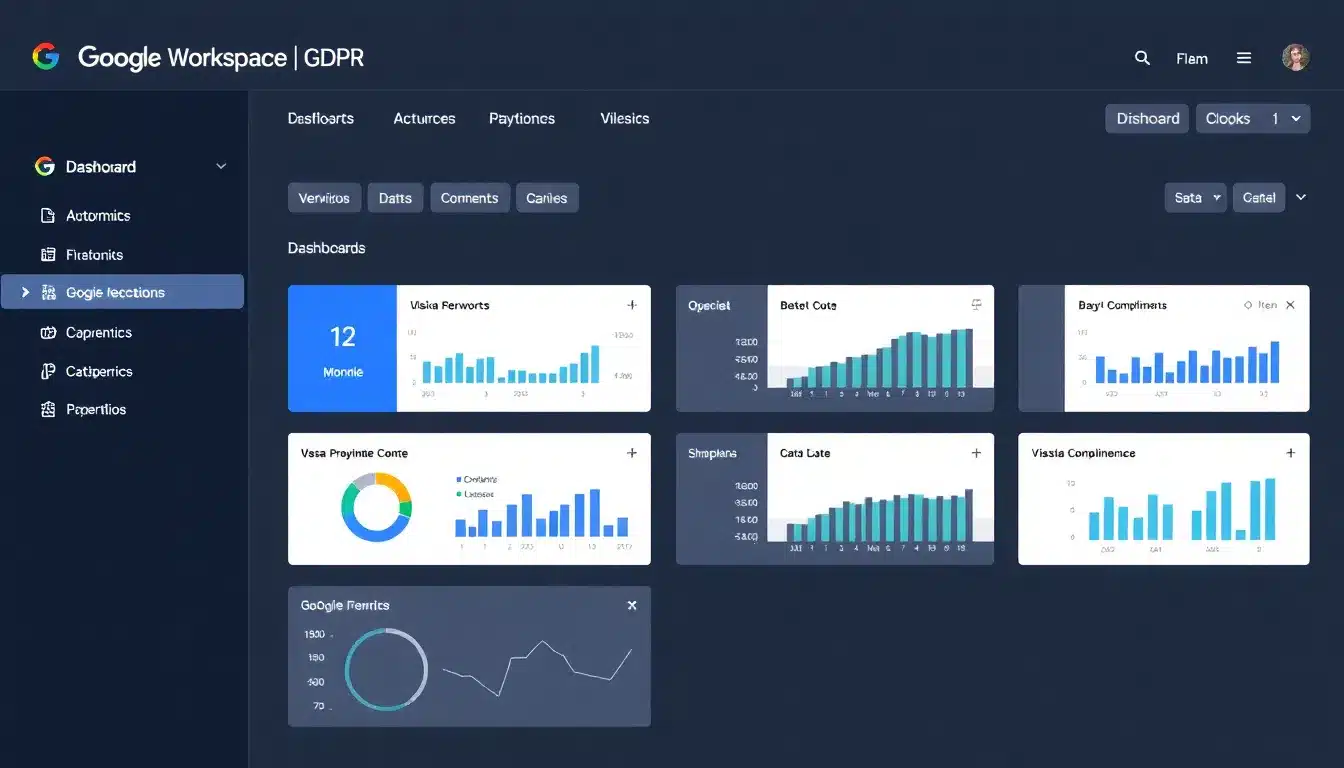Click the donut chart in Vsa Proyinte Conte card

378,510
